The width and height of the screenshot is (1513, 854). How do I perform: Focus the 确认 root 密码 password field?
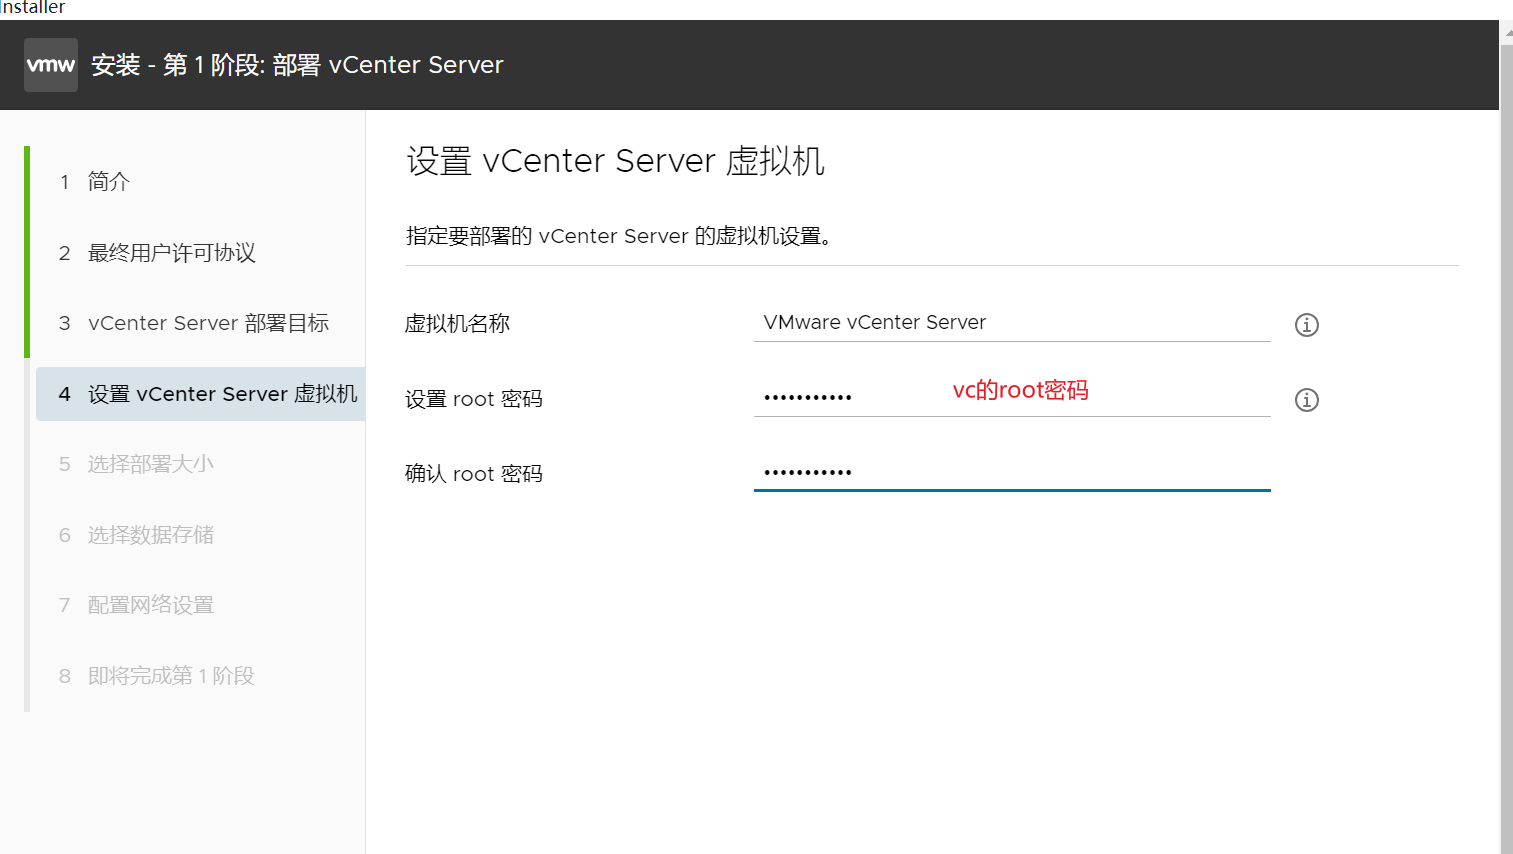(x=1012, y=473)
